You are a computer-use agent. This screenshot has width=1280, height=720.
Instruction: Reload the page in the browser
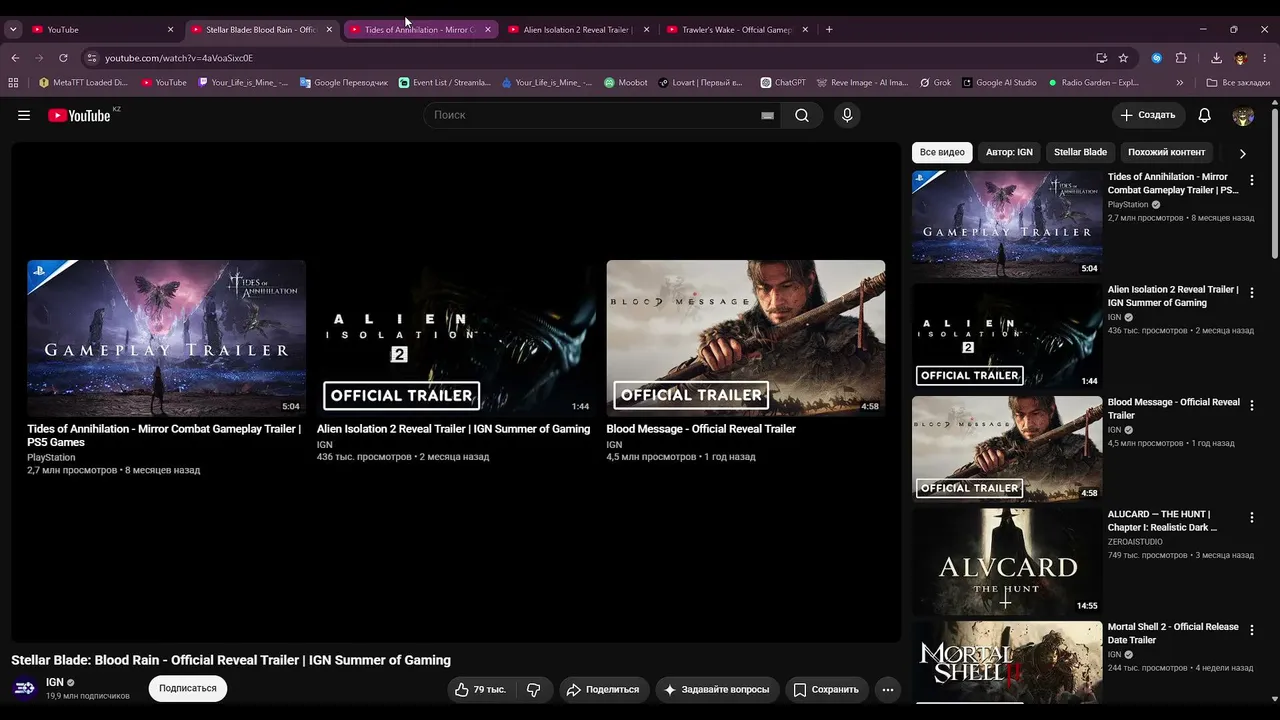(63, 58)
